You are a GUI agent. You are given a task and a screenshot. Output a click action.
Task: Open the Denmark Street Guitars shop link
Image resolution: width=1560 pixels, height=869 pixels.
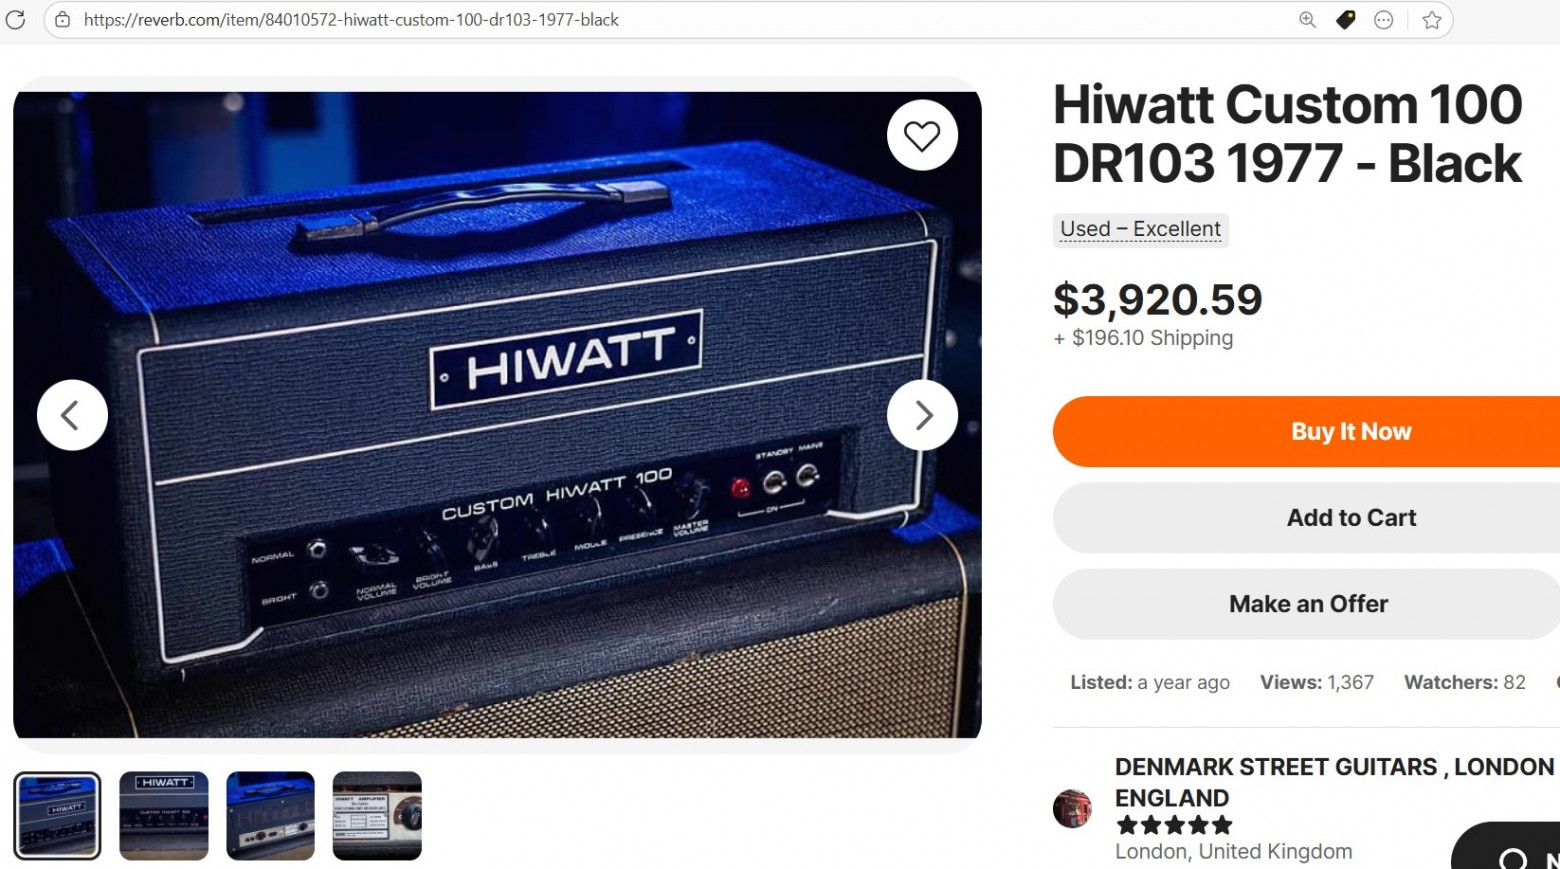1335,782
